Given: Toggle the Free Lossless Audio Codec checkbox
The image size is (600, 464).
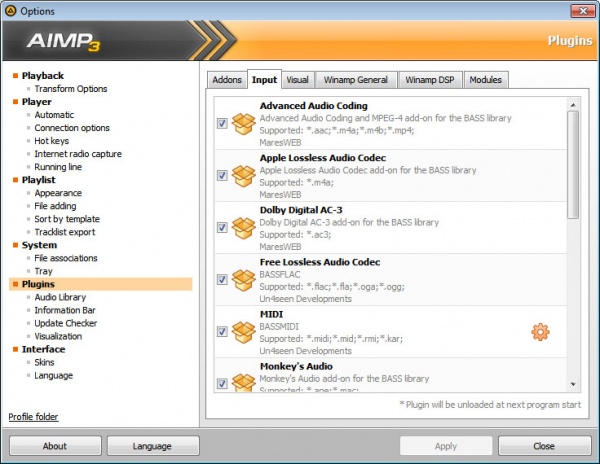Looking at the screenshot, I should click(222, 280).
